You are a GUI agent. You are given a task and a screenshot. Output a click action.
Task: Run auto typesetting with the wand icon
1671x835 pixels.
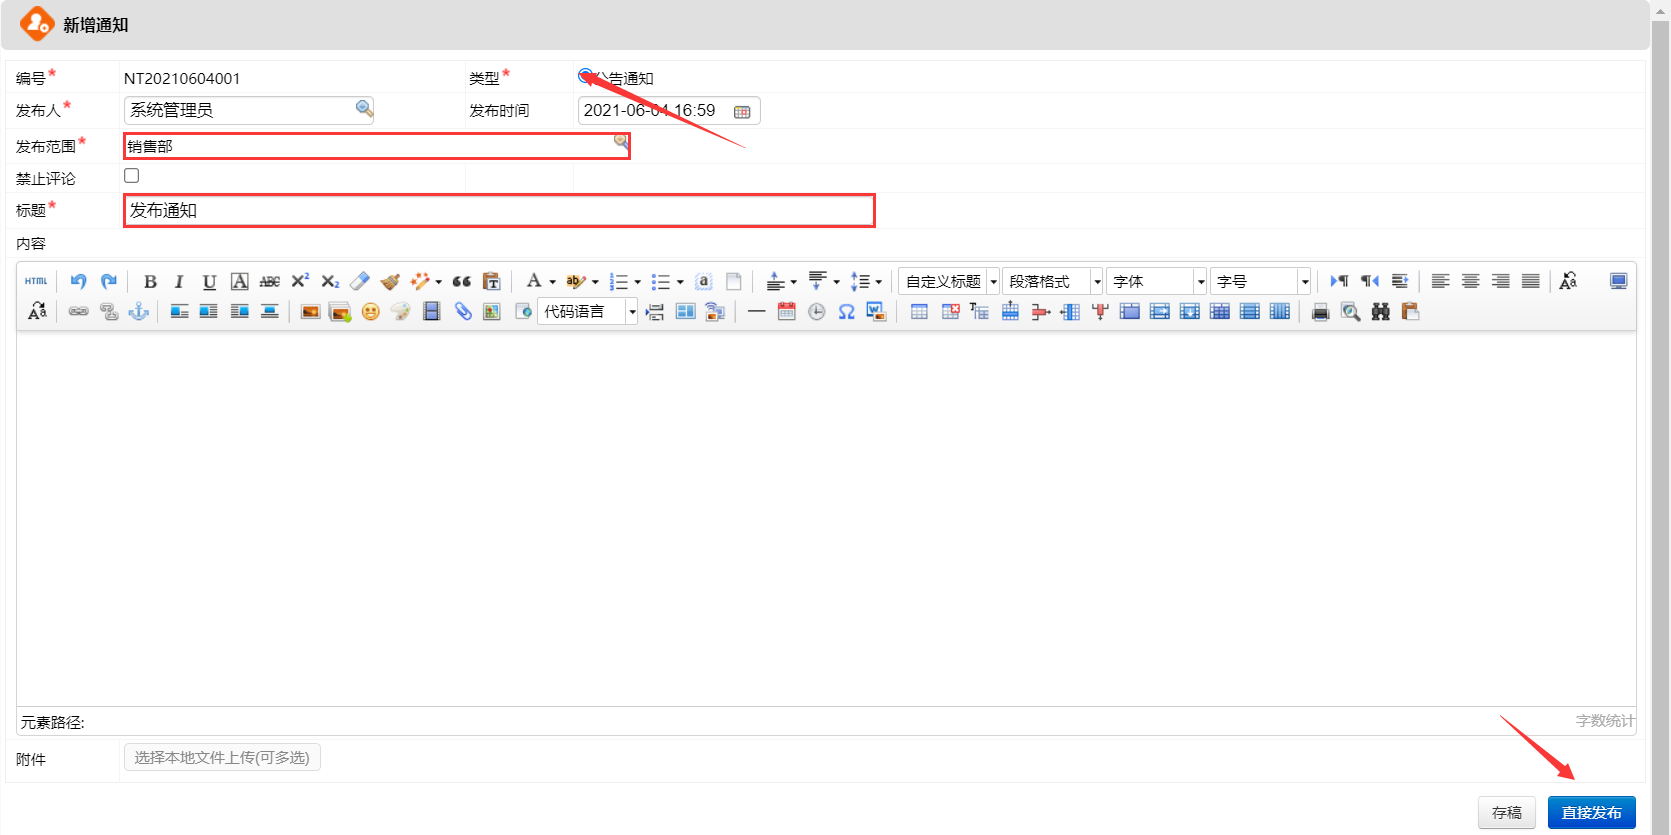coord(420,281)
